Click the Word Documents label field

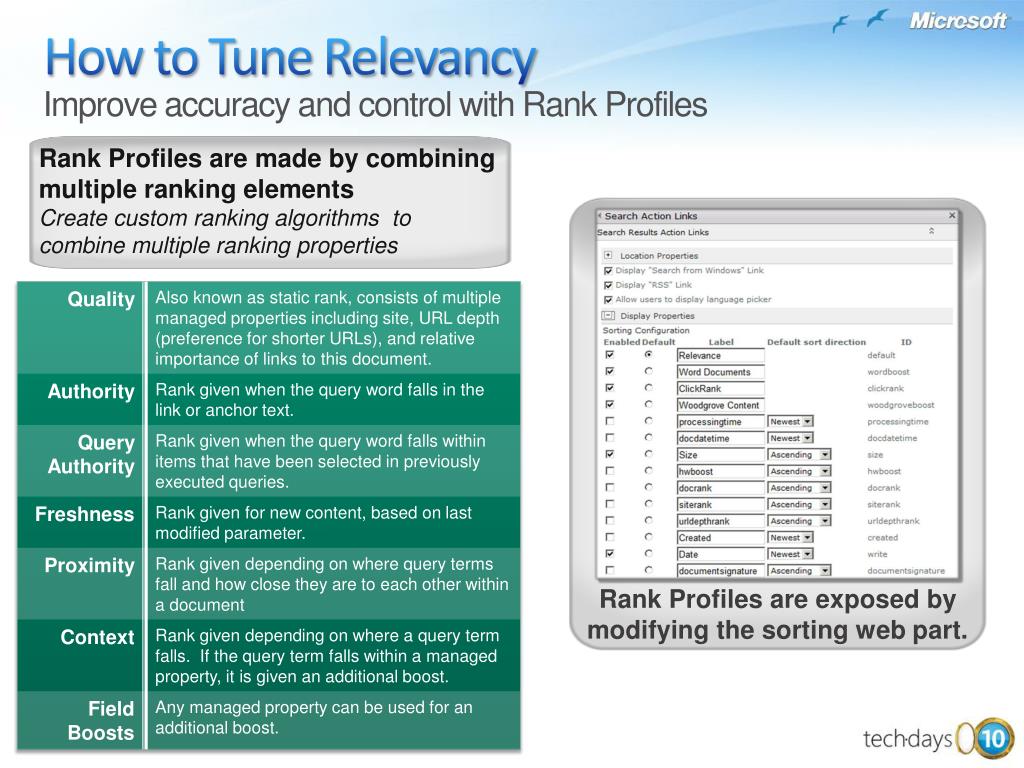point(720,372)
